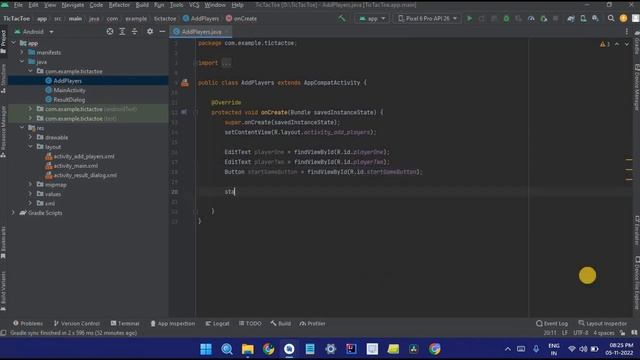Open the Layout Inspector
640x360 pixels.
tap(602, 323)
